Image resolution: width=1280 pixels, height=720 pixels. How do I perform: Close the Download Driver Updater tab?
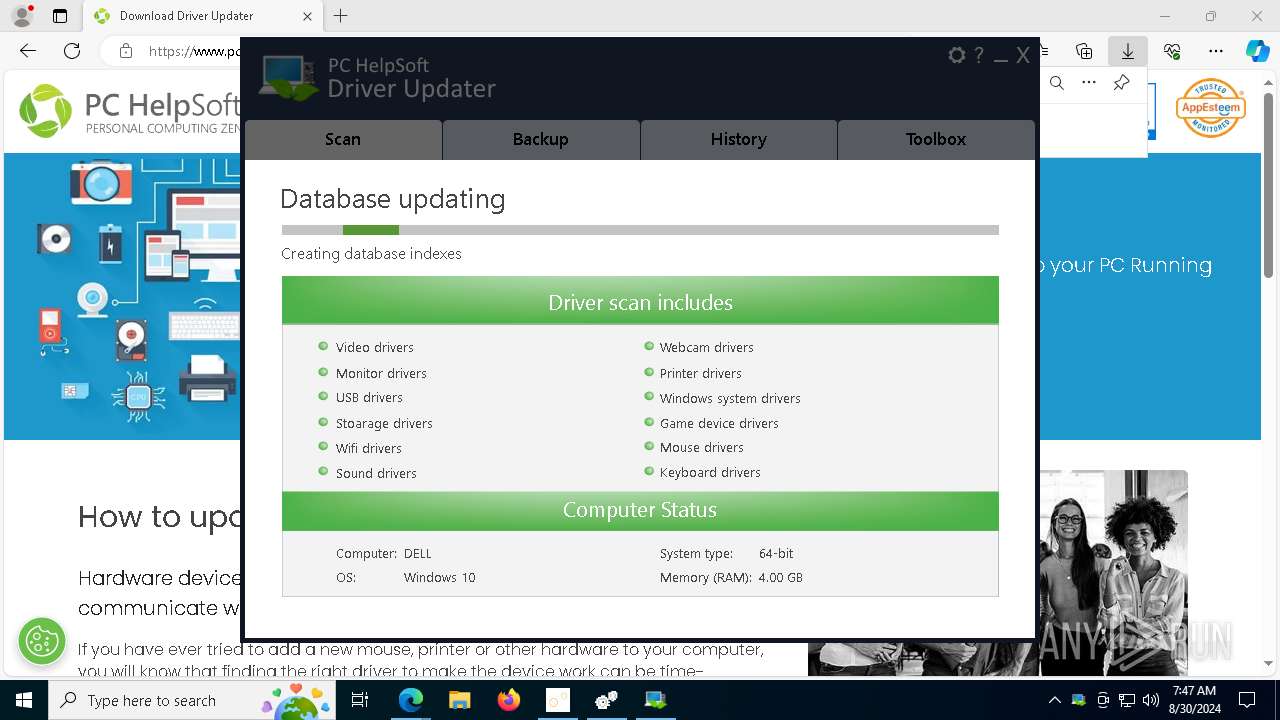[x=307, y=16]
